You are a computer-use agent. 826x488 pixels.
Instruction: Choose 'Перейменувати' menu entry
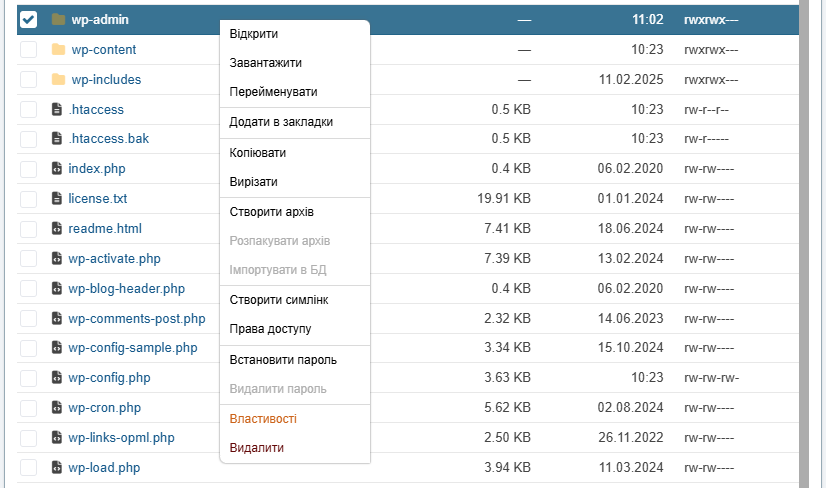[273, 92]
